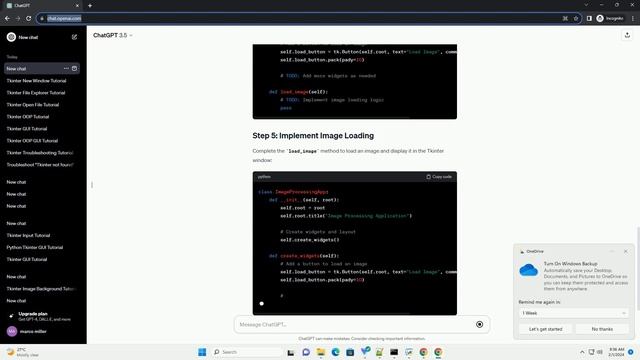Open Tkinter Open File Tutorial chat
This screenshot has width=640, height=360.
point(33,105)
